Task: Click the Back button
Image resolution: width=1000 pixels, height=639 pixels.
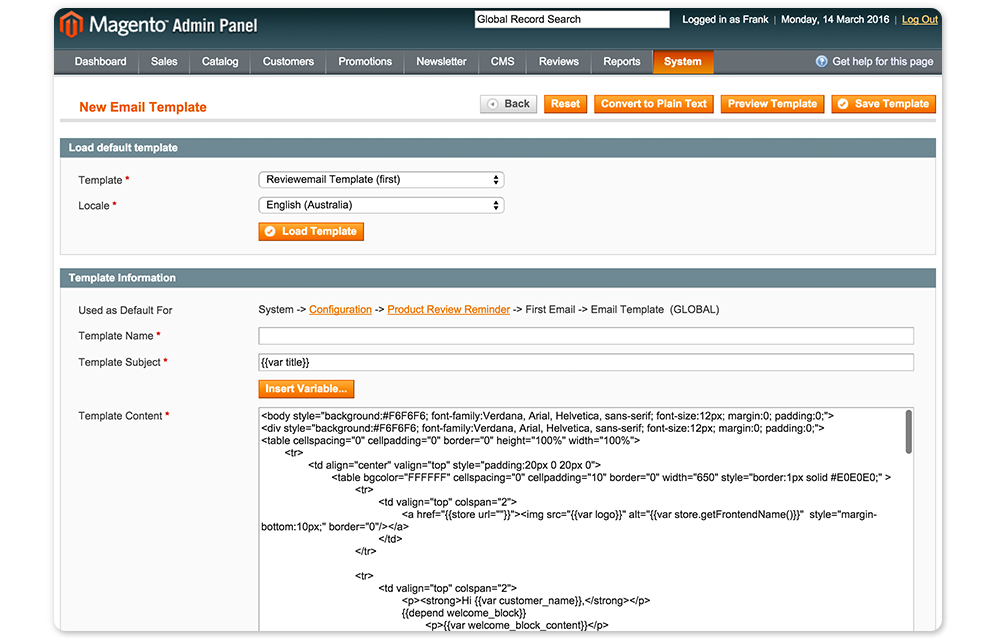Action: pyautogui.click(x=508, y=104)
